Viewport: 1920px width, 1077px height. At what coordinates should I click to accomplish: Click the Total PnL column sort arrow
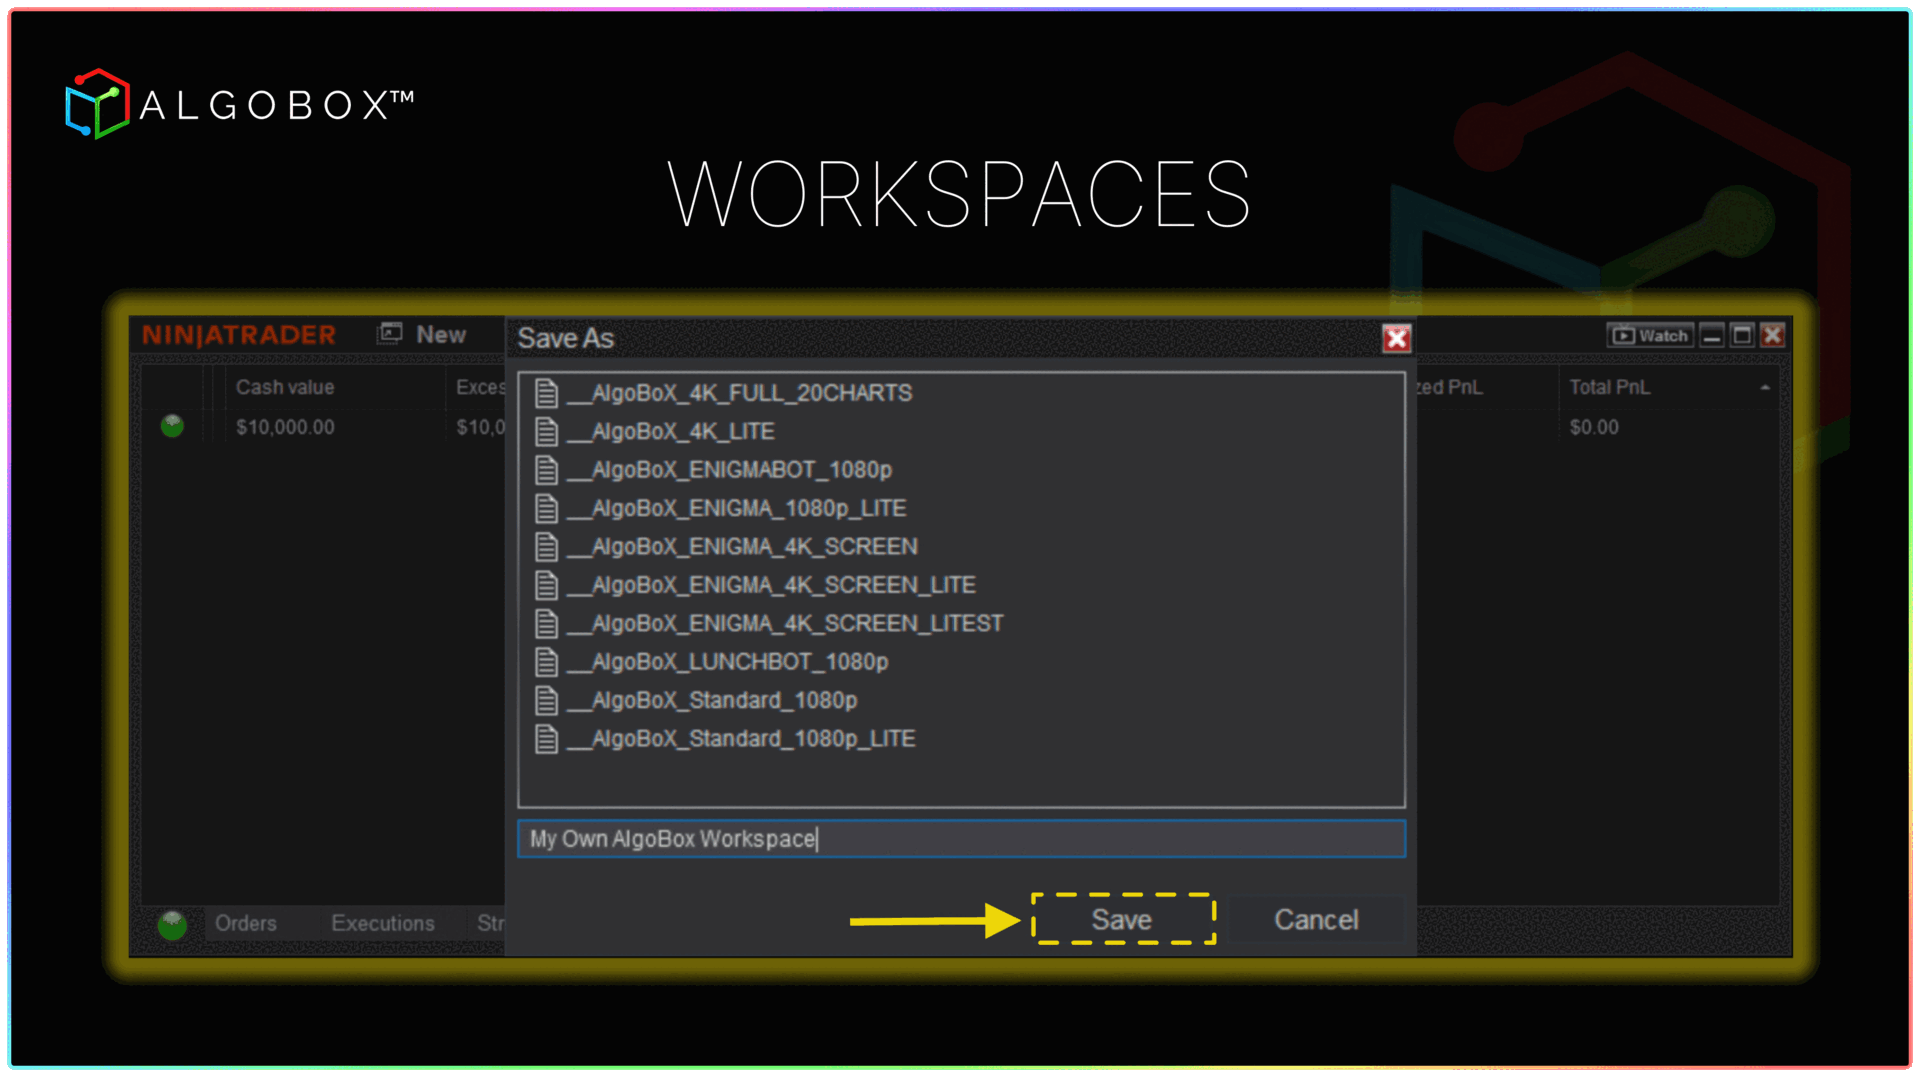point(1765,387)
